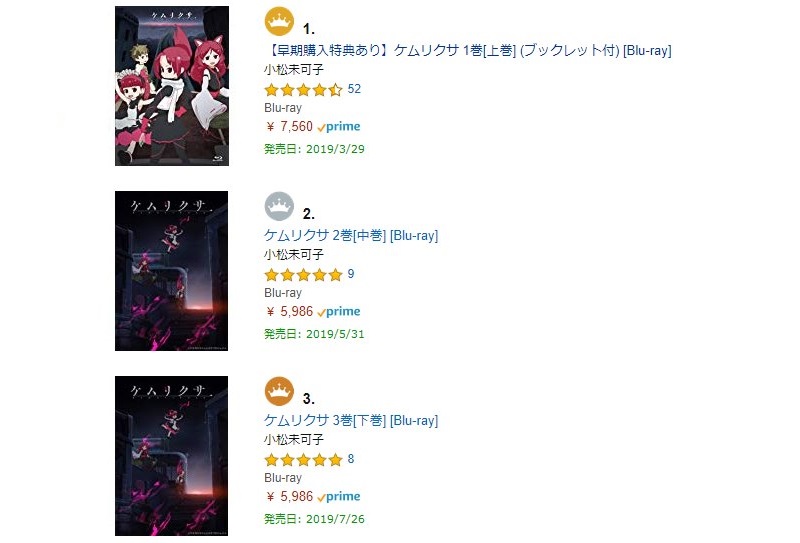800x543 pixels.
Task: Open the volume 2 cover thumbnail
Action: coord(172,271)
